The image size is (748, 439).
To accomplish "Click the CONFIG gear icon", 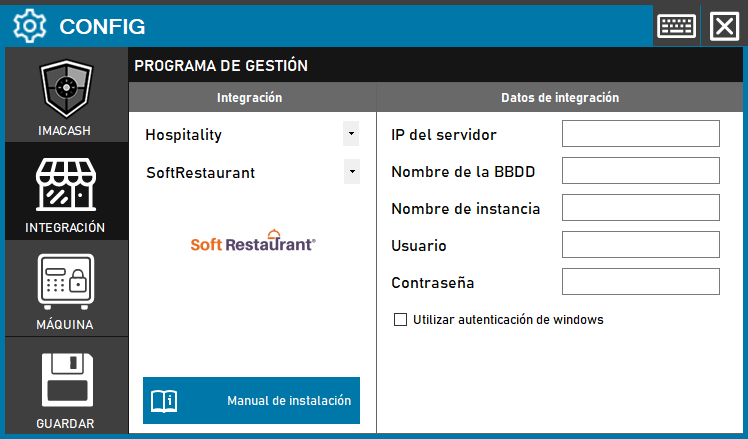I will (x=31, y=25).
